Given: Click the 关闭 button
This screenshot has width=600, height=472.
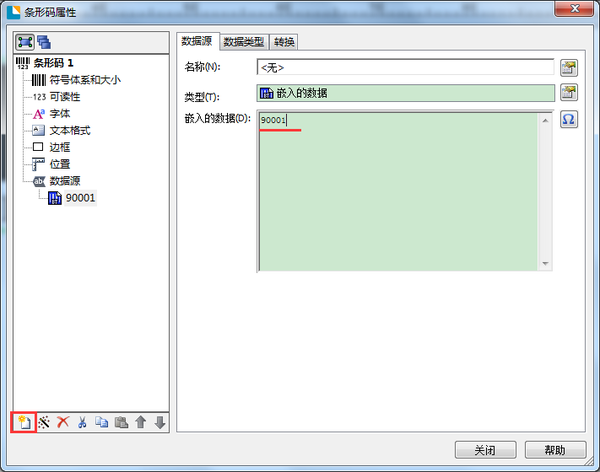Looking at the screenshot, I should [485, 450].
